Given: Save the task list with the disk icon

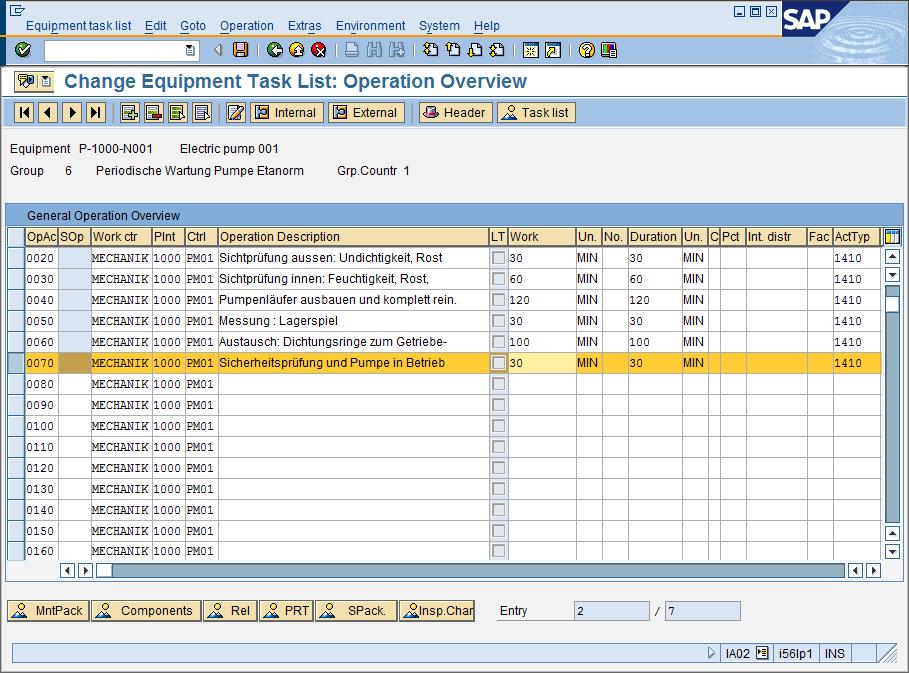Looking at the screenshot, I should 240,50.
